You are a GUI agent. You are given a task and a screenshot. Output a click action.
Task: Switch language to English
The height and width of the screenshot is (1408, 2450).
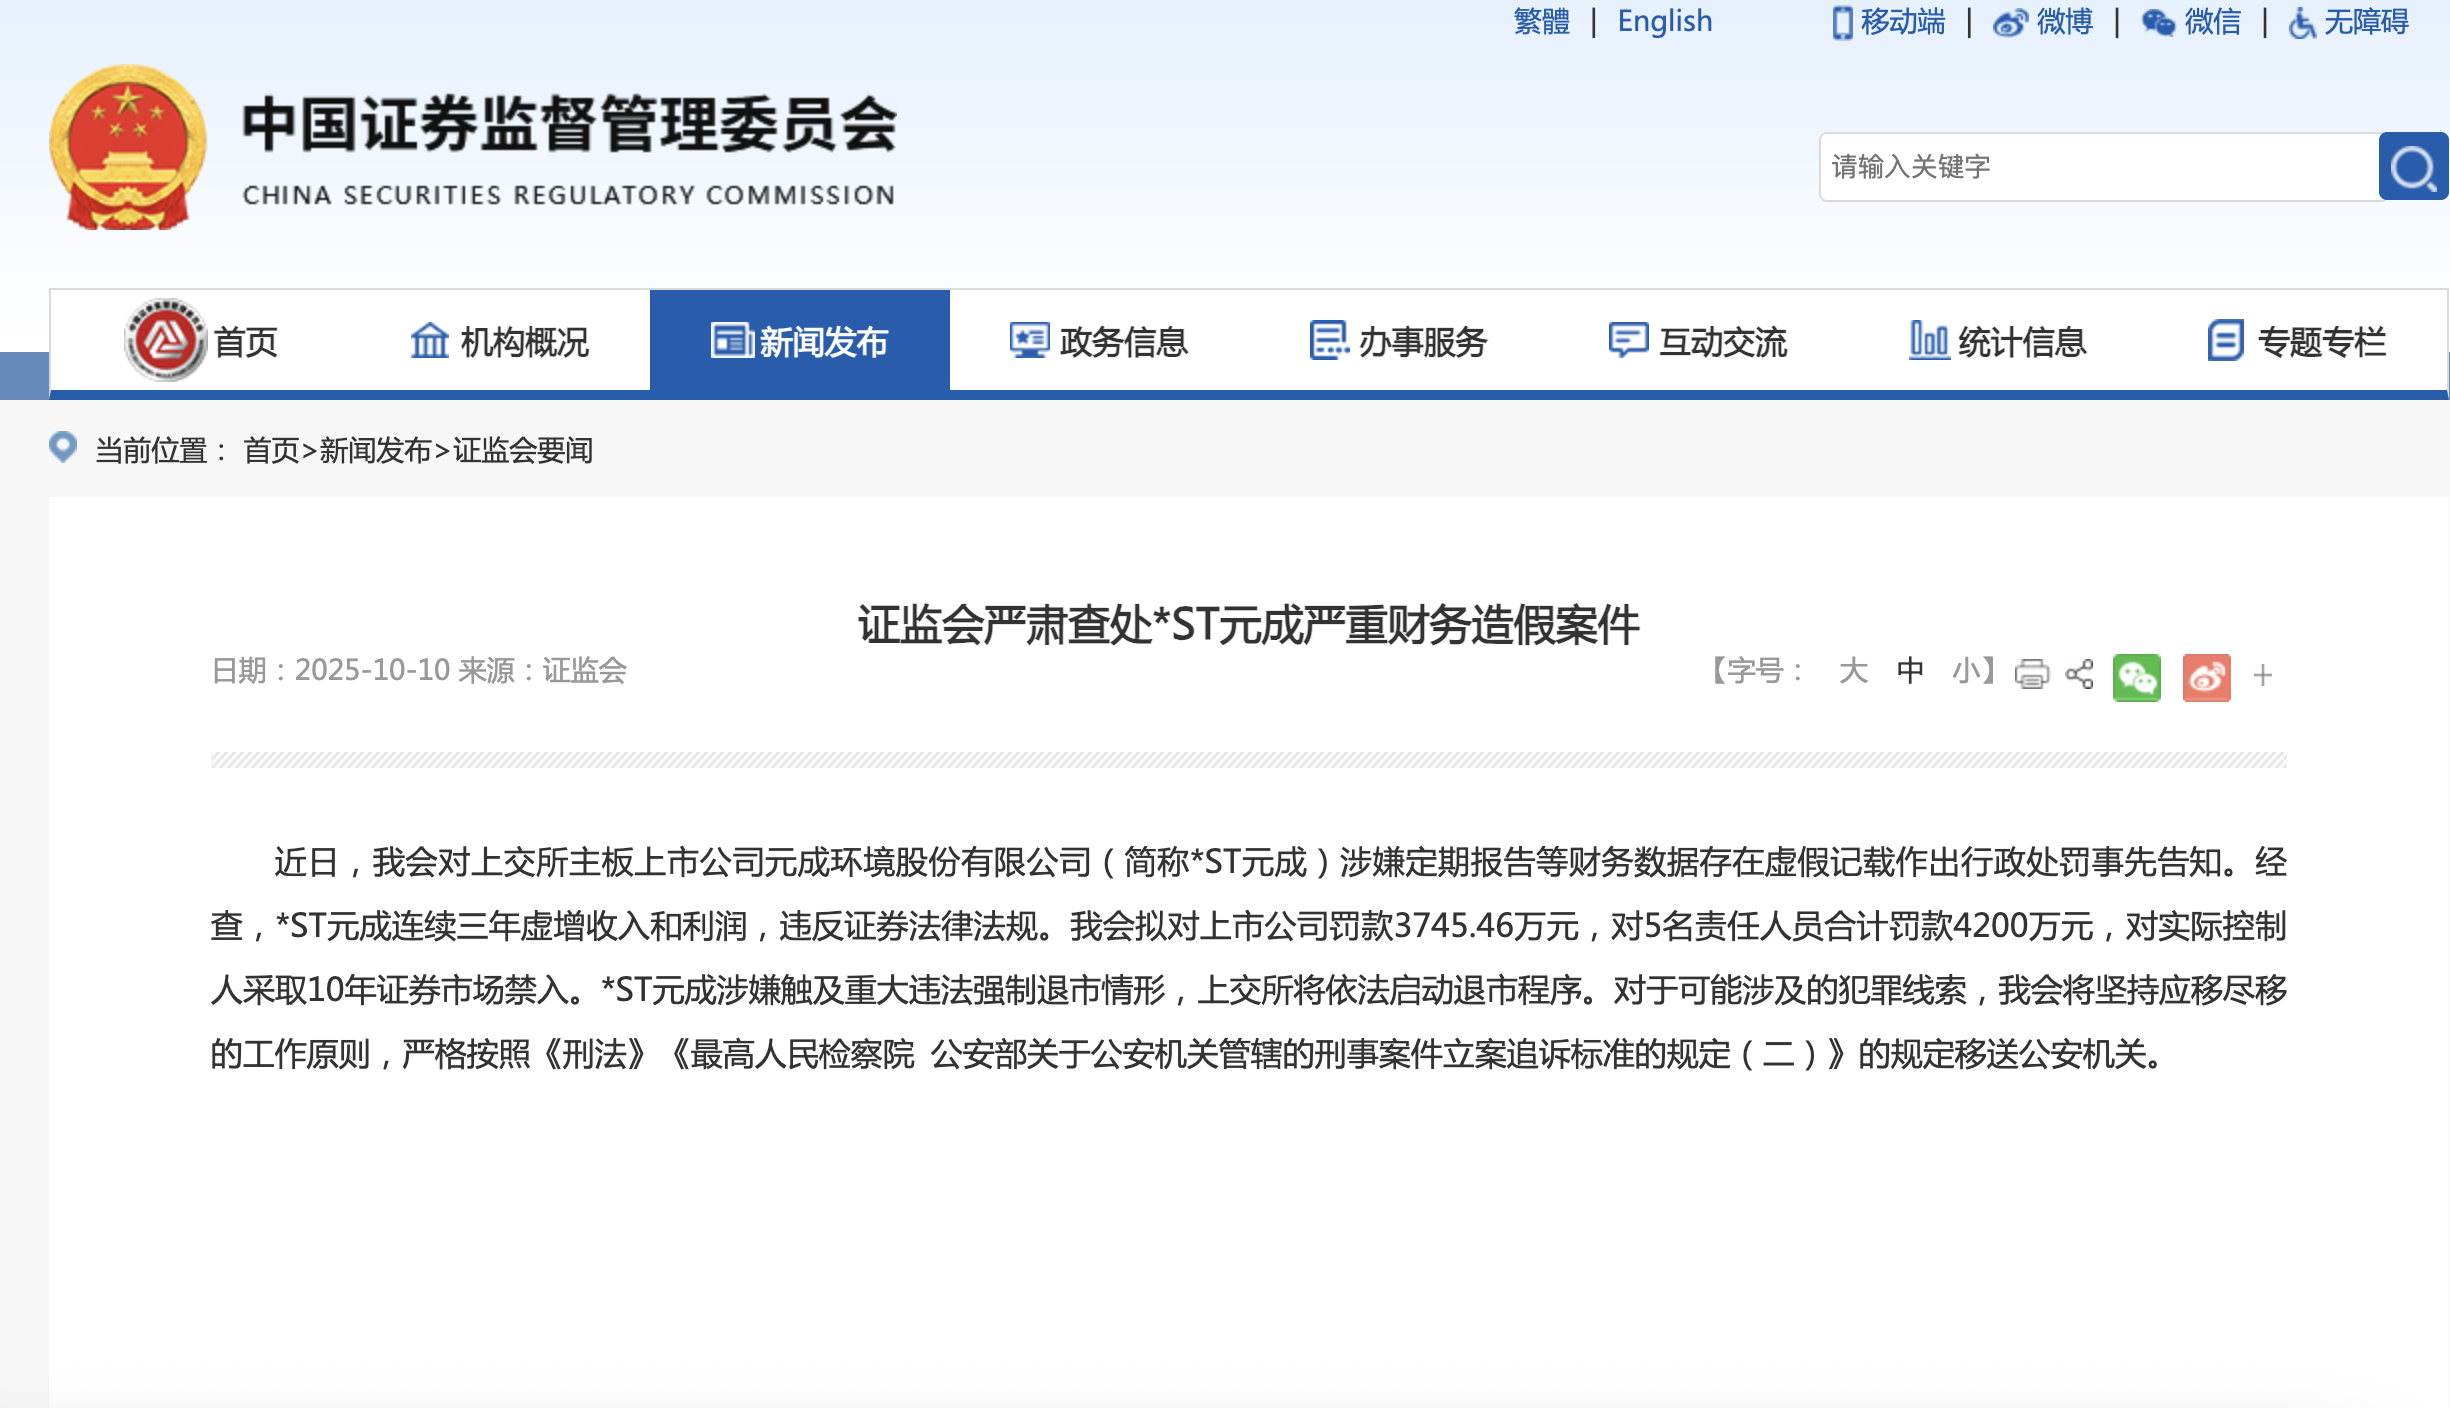pyautogui.click(x=1664, y=22)
